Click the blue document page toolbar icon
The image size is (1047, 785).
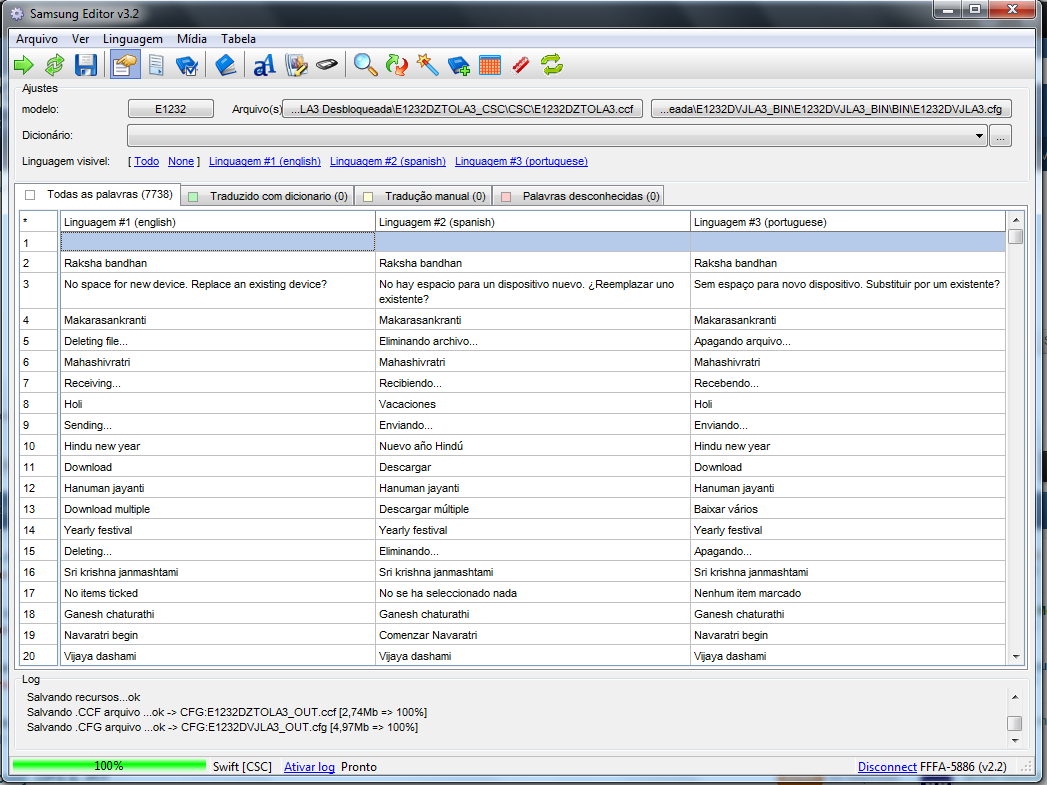pos(156,65)
